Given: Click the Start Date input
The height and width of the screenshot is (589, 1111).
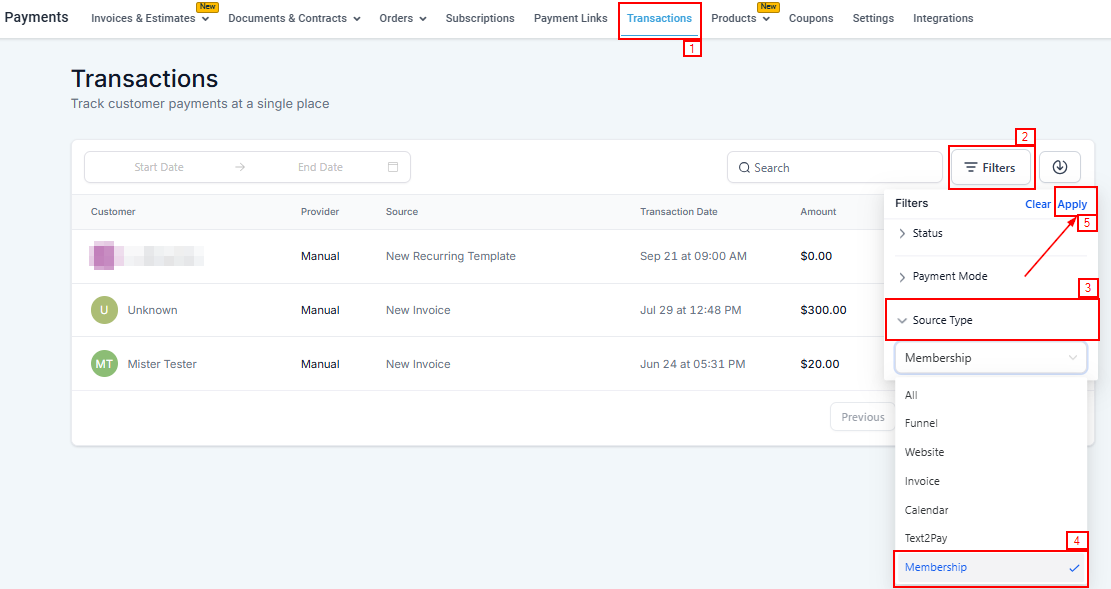Looking at the screenshot, I should point(159,167).
